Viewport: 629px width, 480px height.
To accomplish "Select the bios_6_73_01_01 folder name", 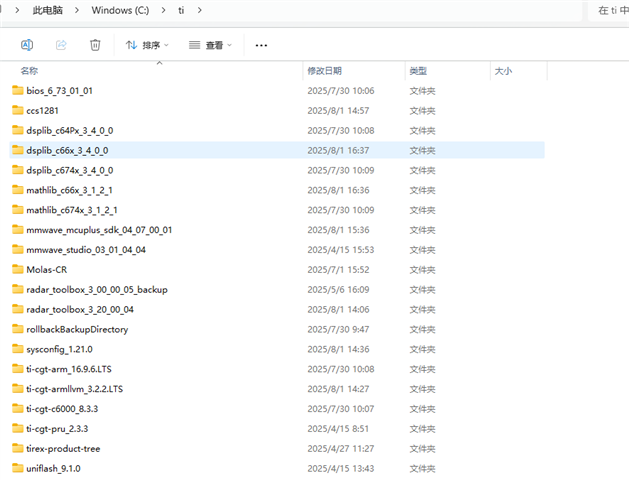I will click(59, 91).
